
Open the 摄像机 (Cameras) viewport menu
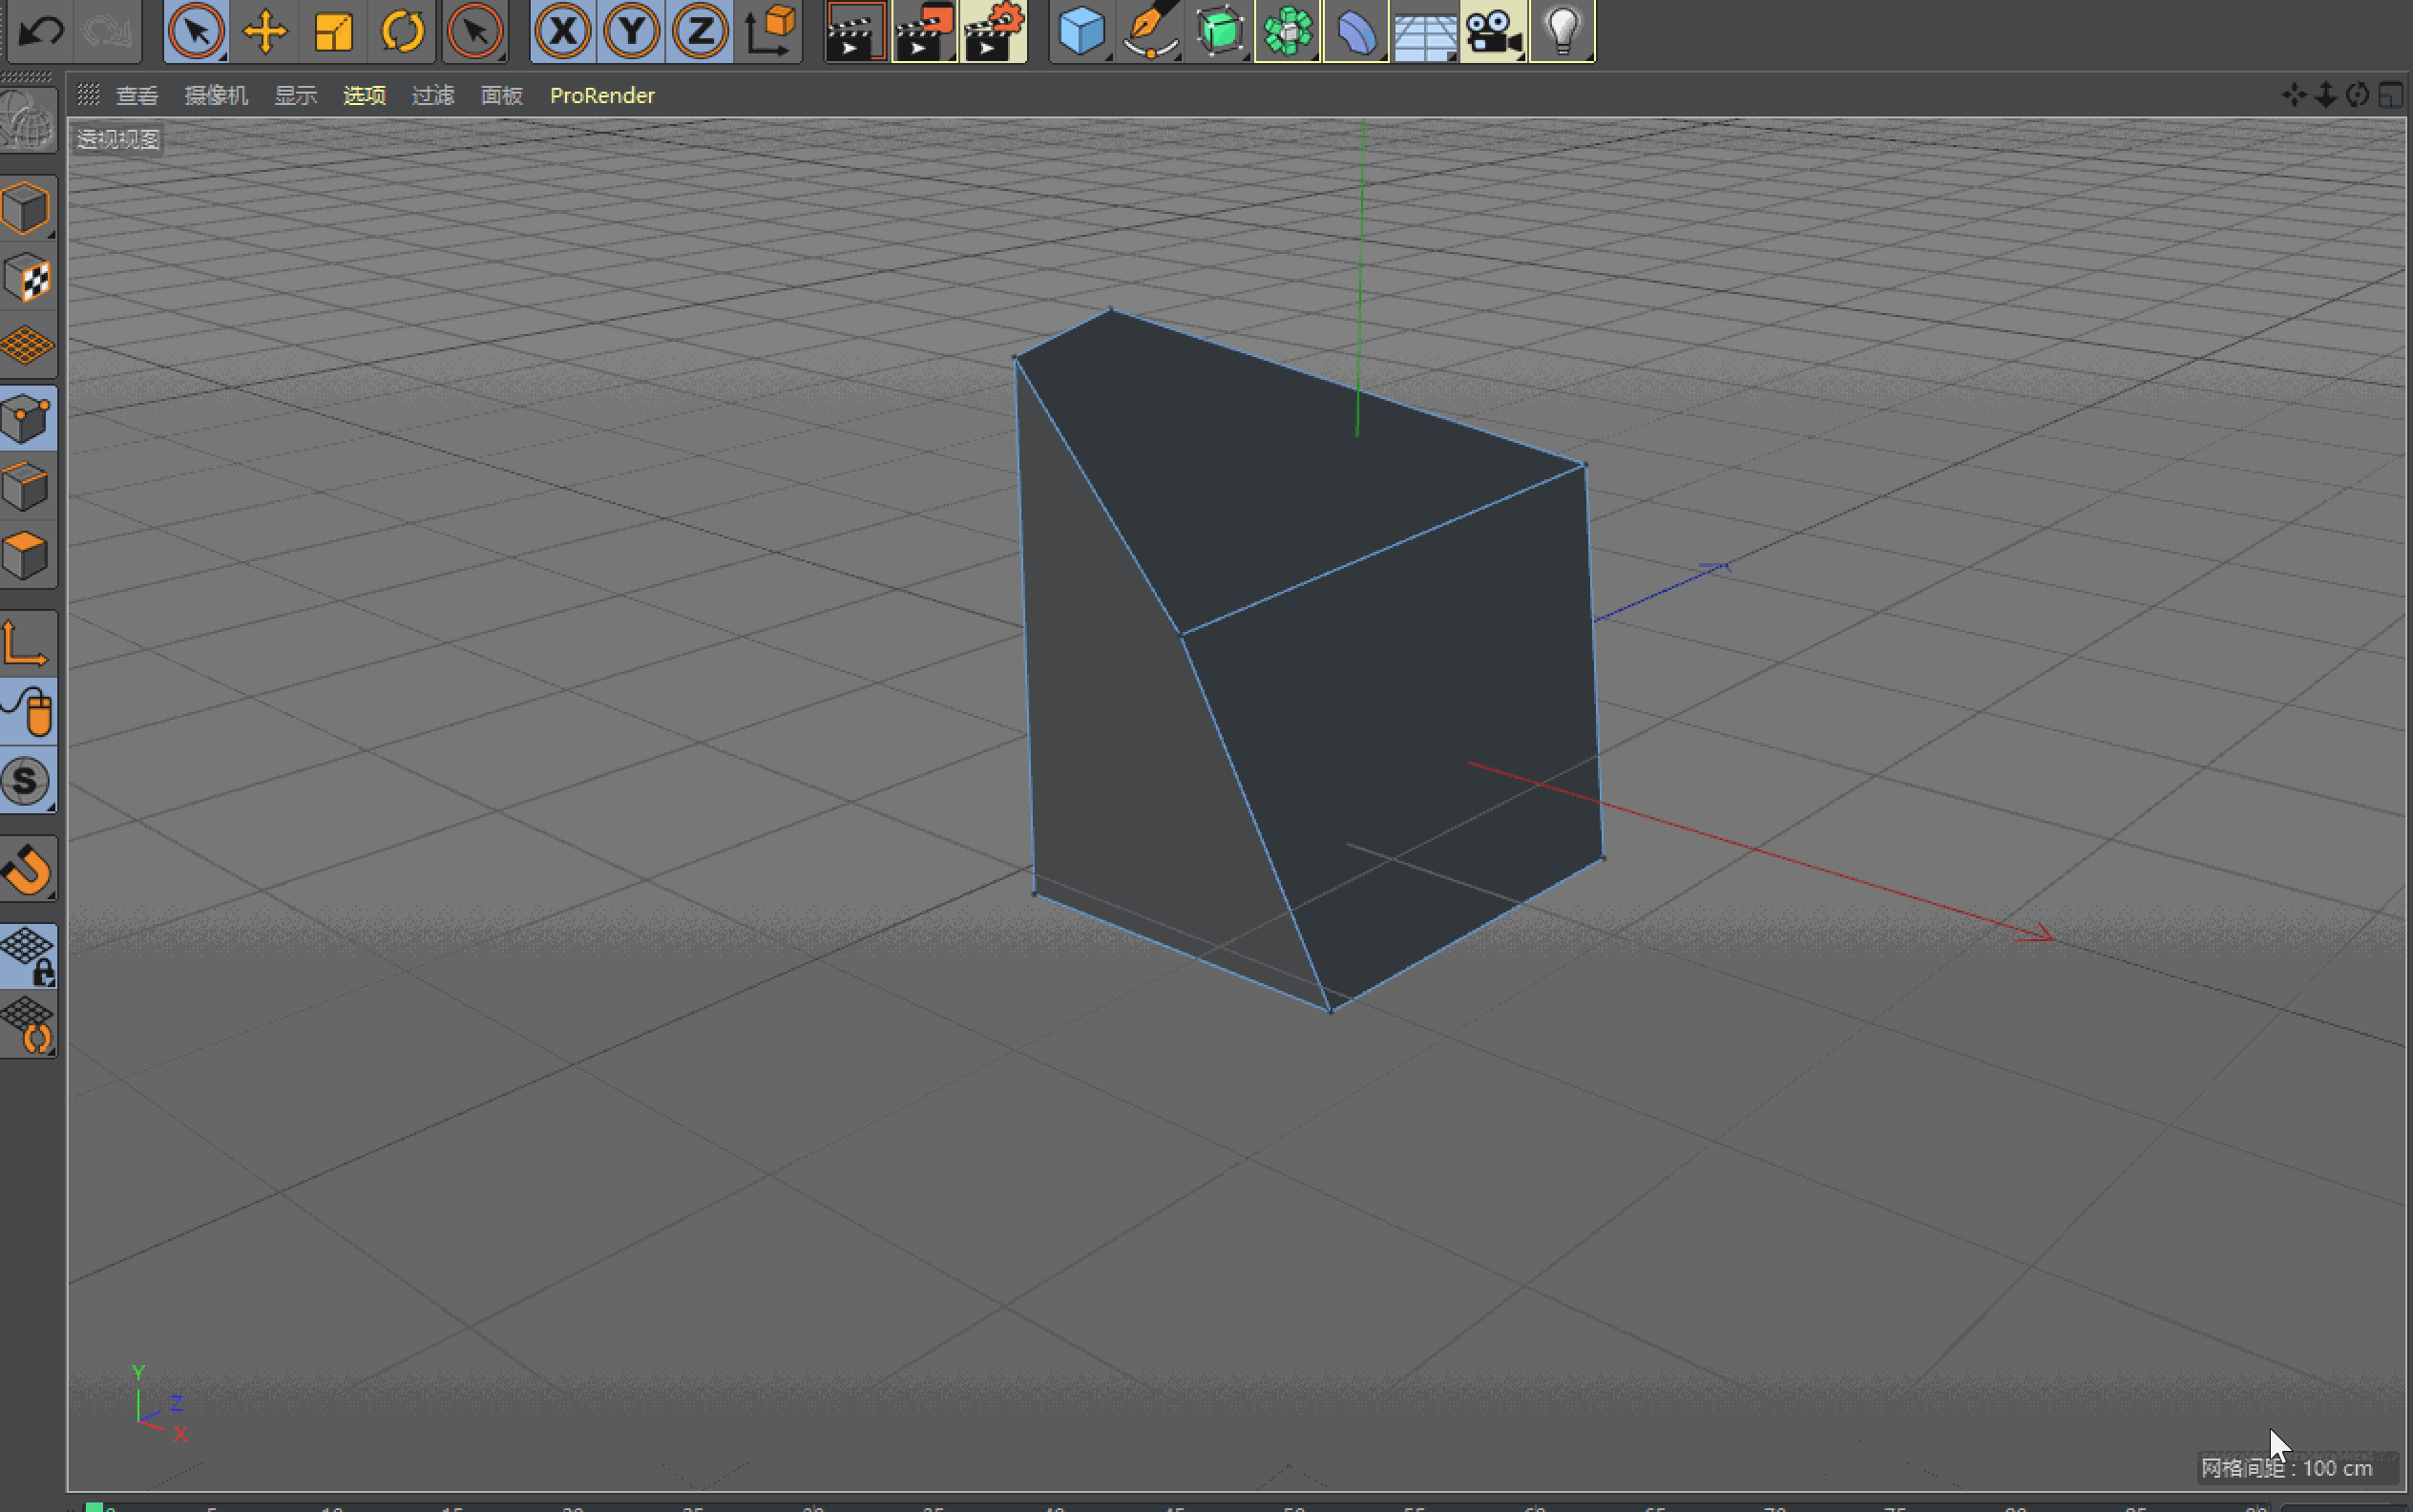pos(216,95)
